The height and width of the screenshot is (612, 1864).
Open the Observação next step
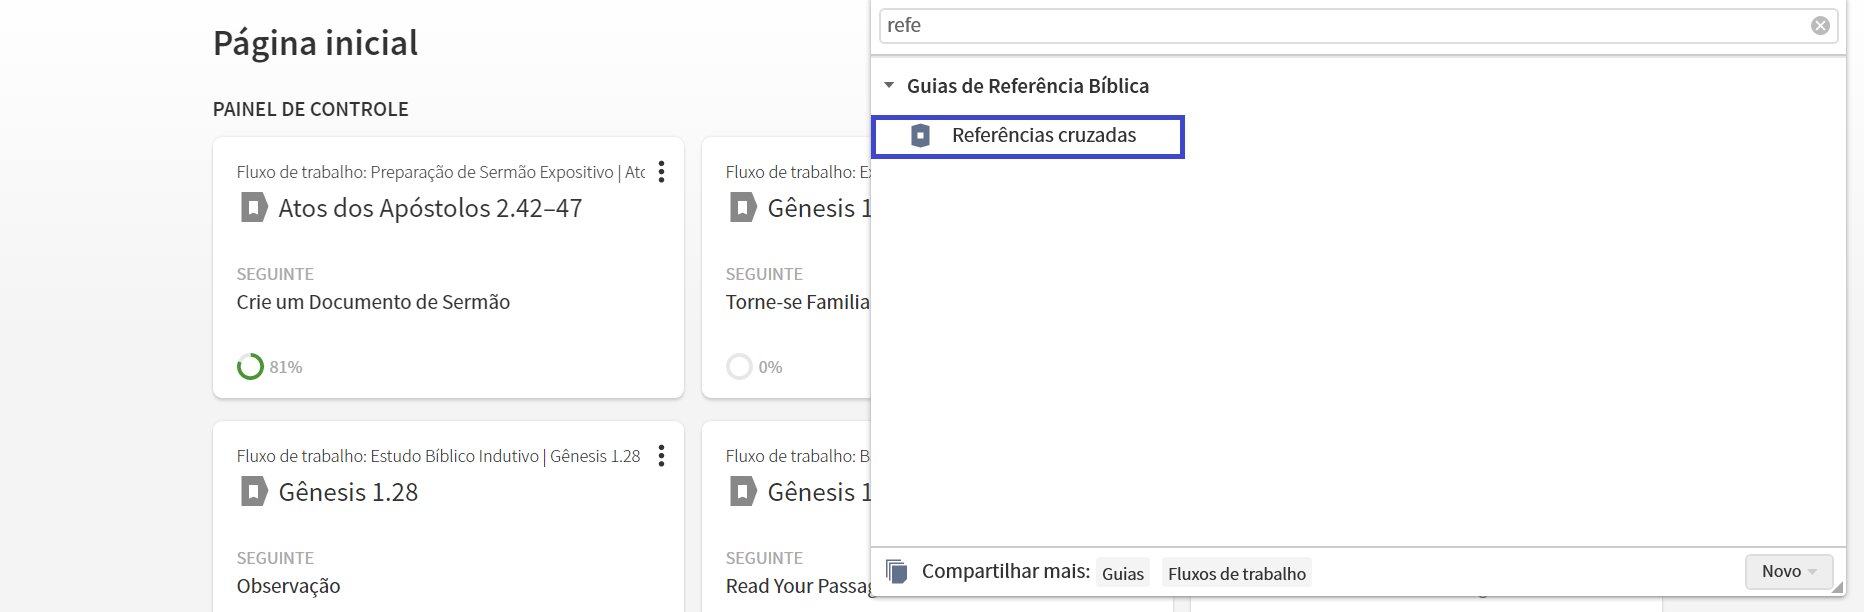tap(288, 586)
